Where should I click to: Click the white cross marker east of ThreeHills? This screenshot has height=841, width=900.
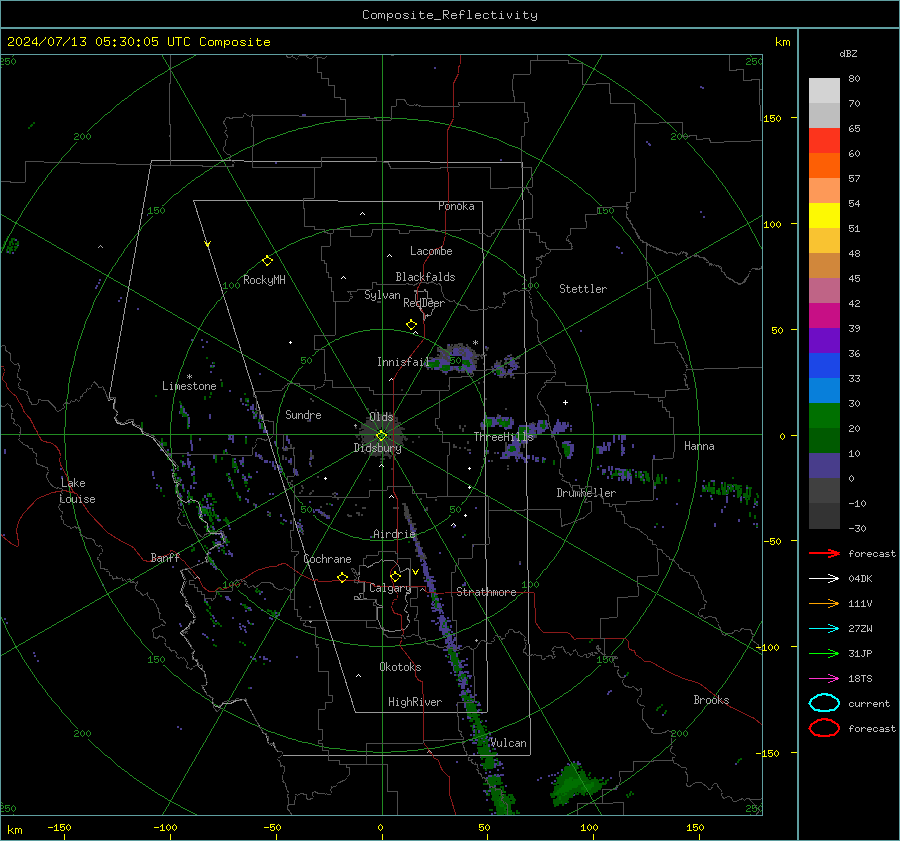click(x=565, y=402)
